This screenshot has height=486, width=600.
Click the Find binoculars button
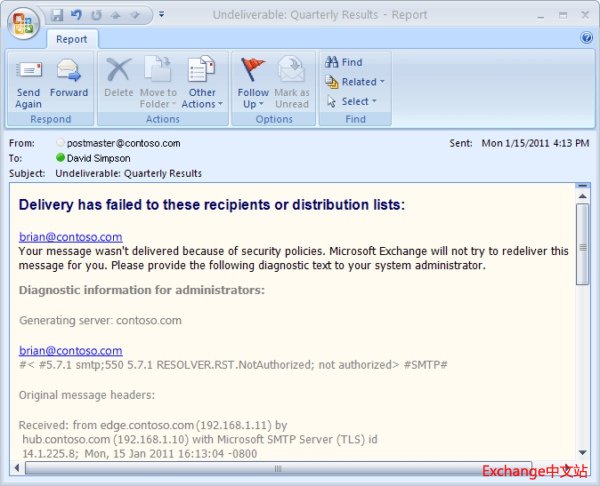pyautogui.click(x=344, y=62)
